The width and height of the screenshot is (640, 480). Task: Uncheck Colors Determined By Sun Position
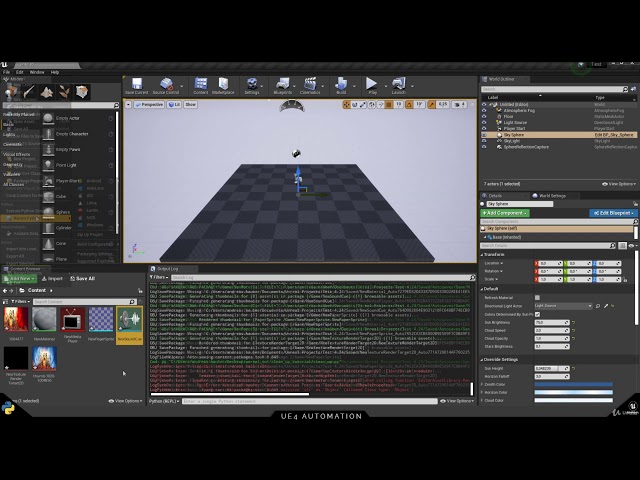coord(537,314)
